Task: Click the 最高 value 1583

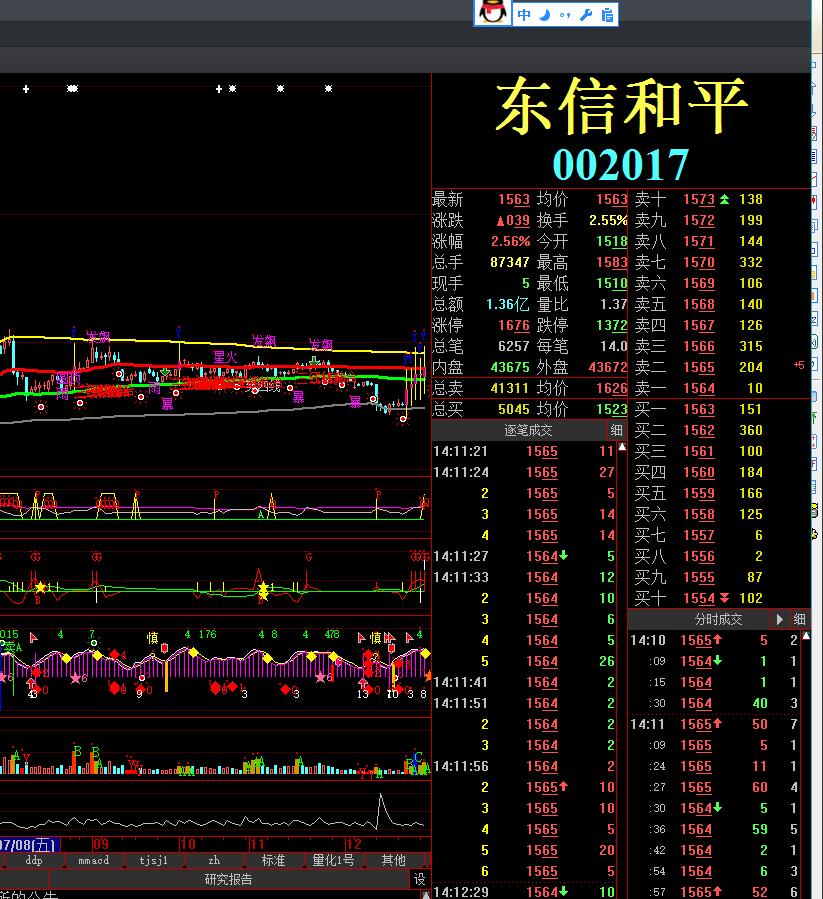Action: [612, 262]
